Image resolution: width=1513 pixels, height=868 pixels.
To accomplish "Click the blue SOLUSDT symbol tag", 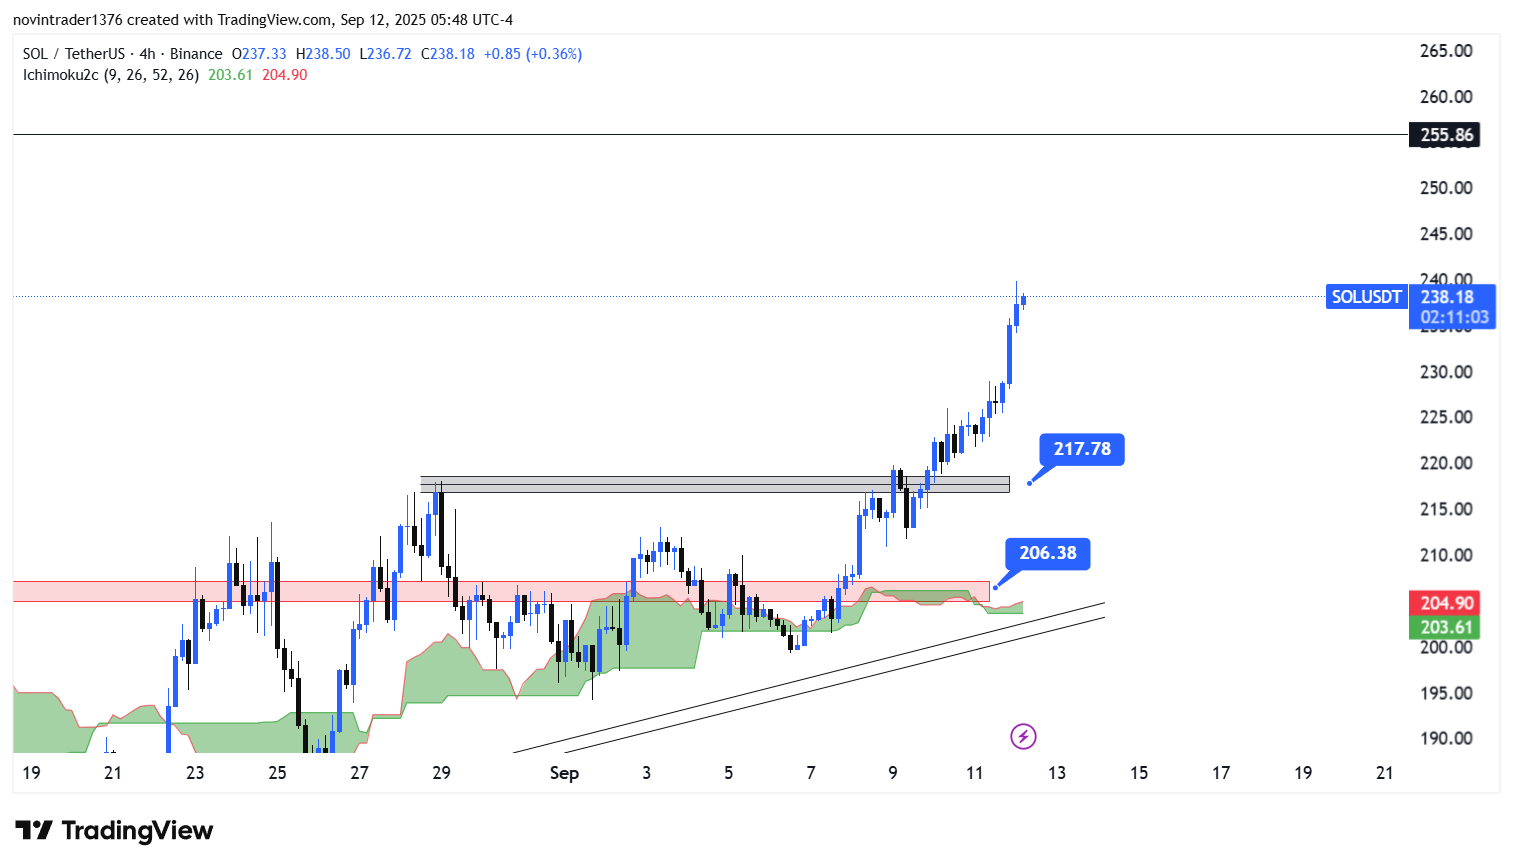I will point(1366,297).
